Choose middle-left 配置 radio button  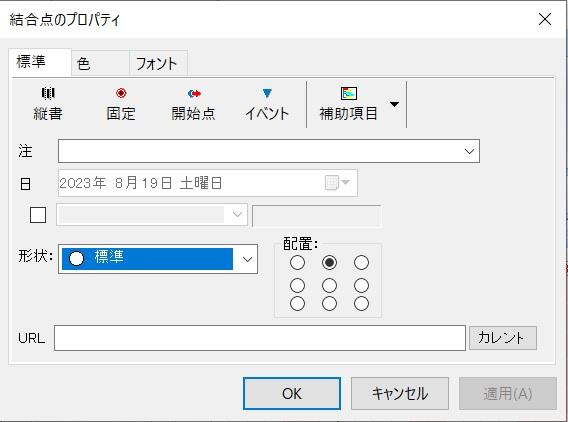tap(297, 285)
